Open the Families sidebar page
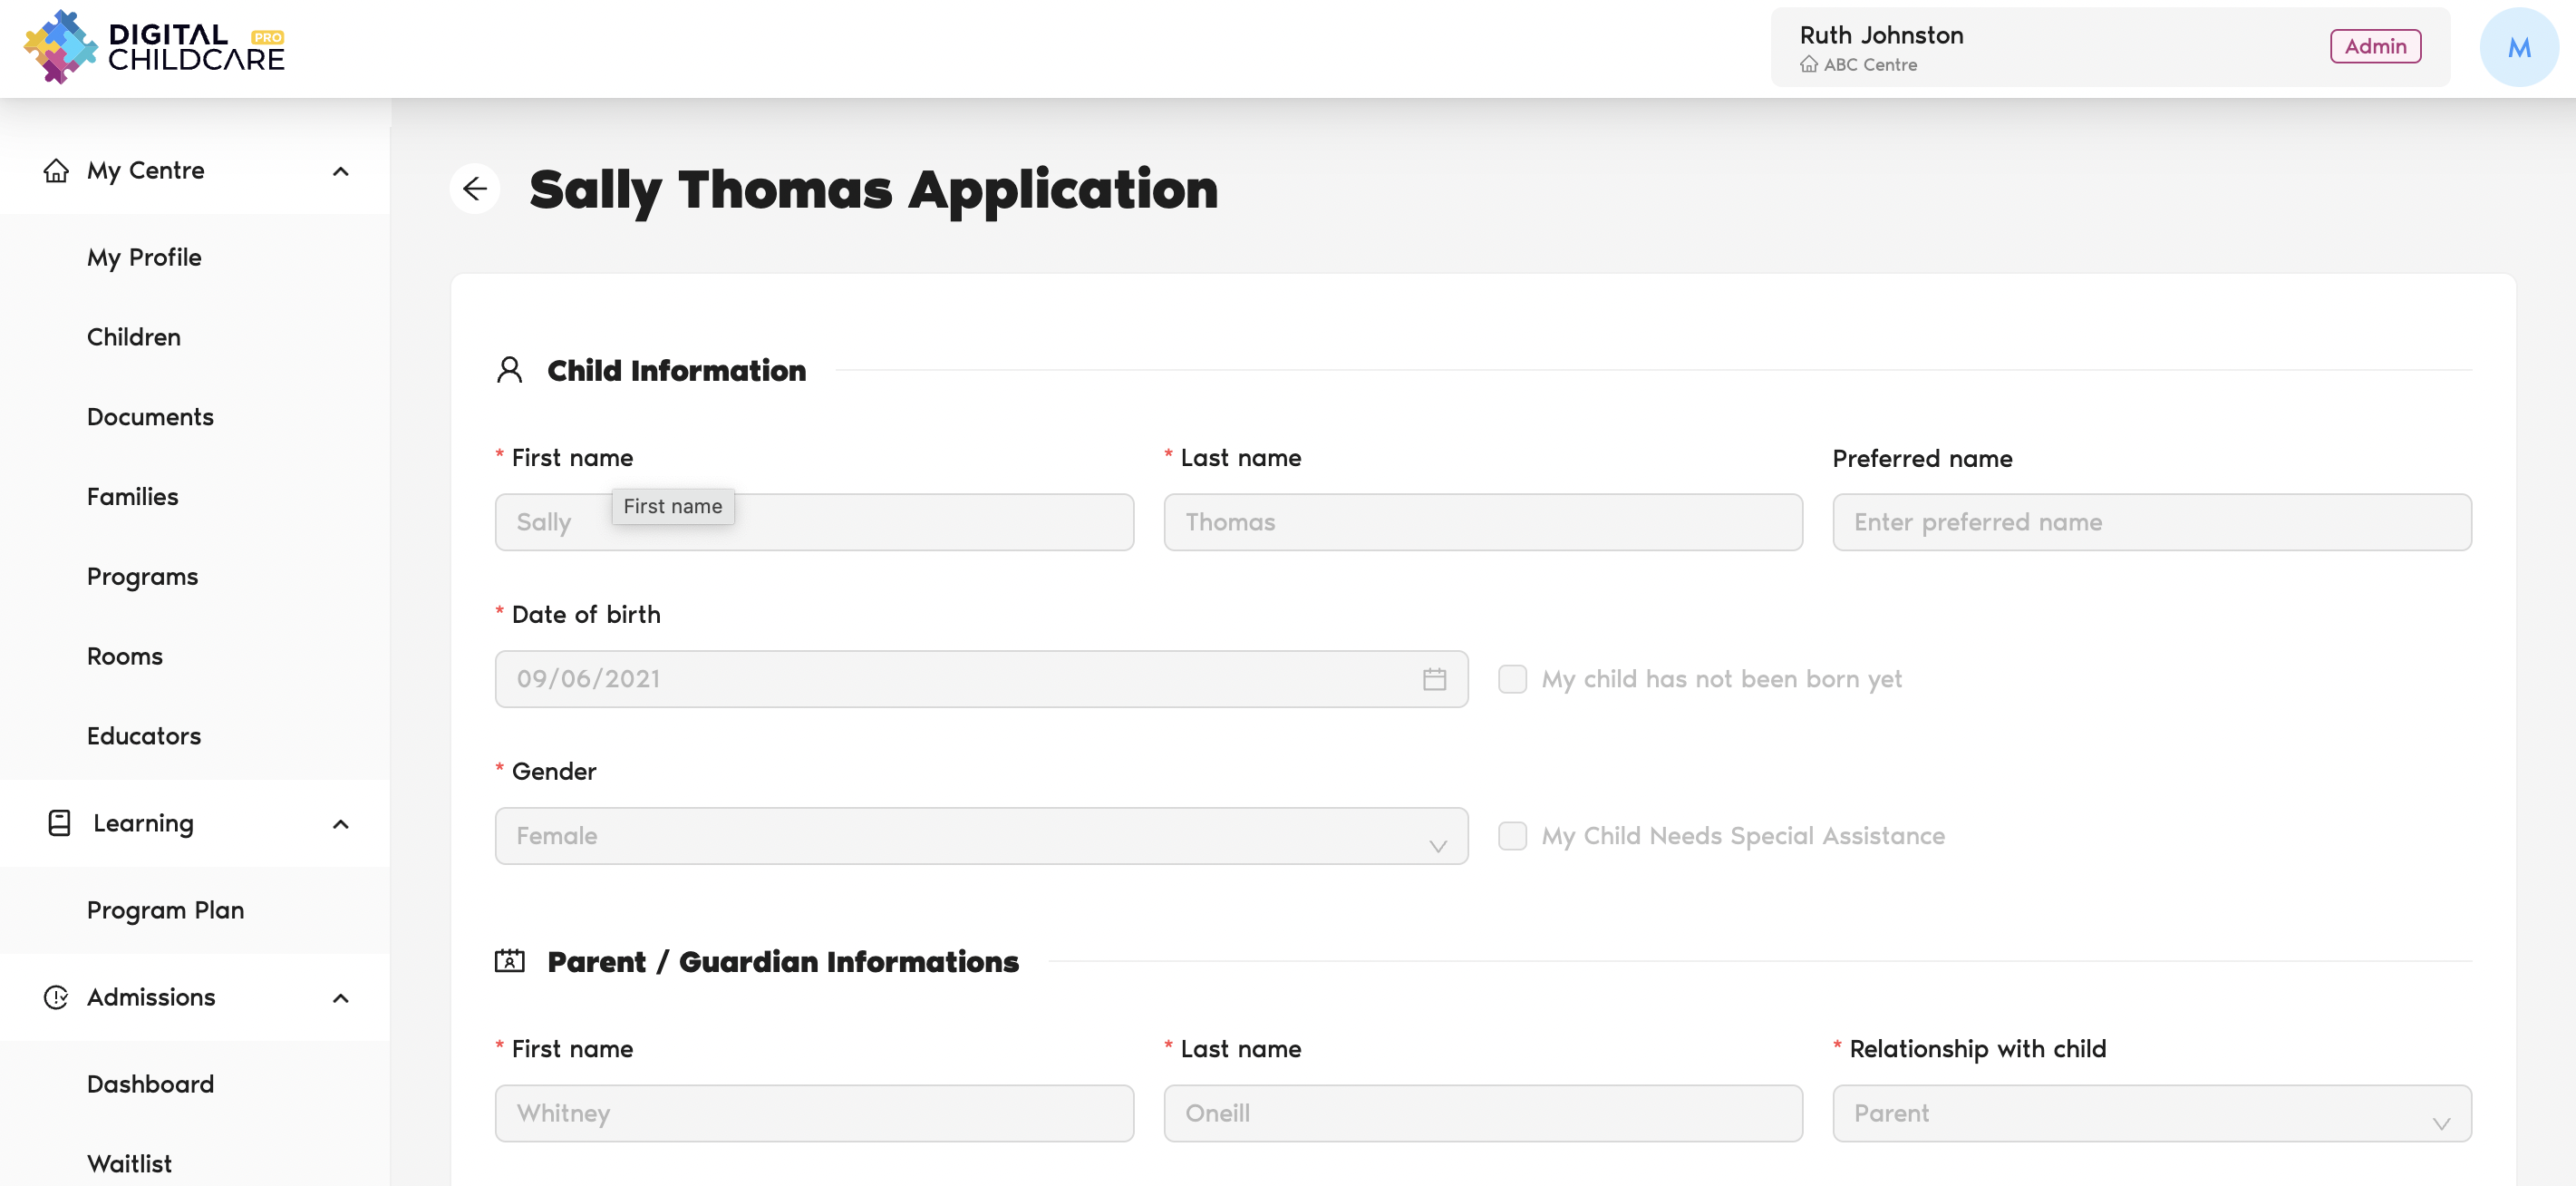 click(x=132, y=497)
